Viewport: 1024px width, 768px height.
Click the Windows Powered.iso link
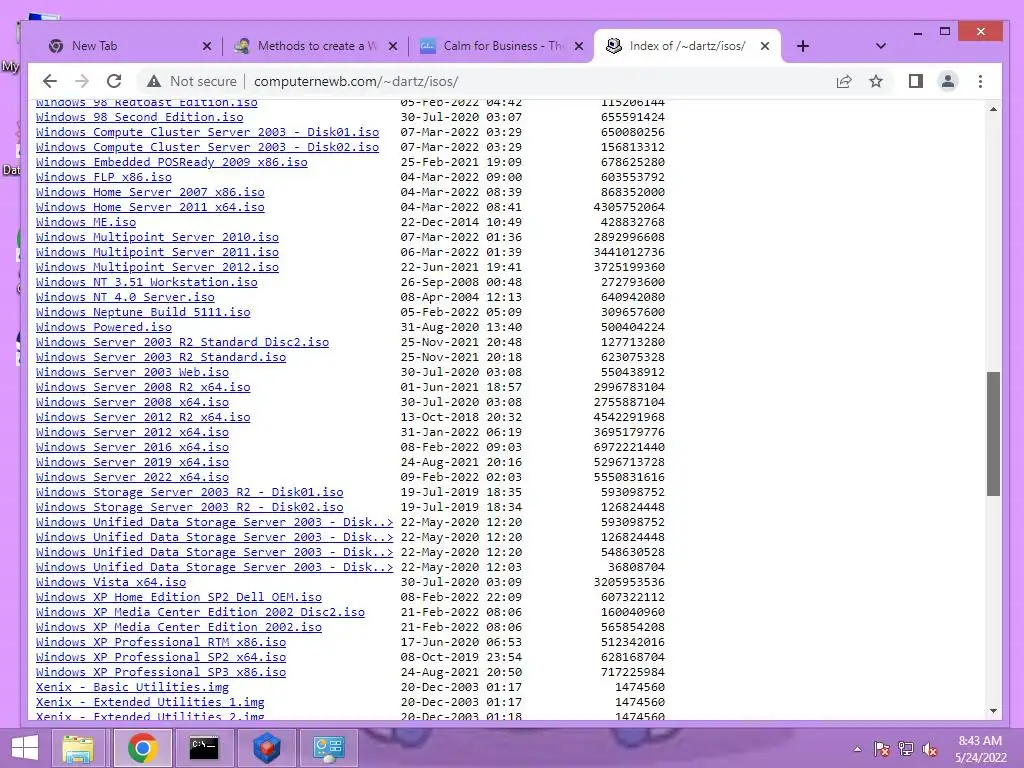tap(104, 327)
